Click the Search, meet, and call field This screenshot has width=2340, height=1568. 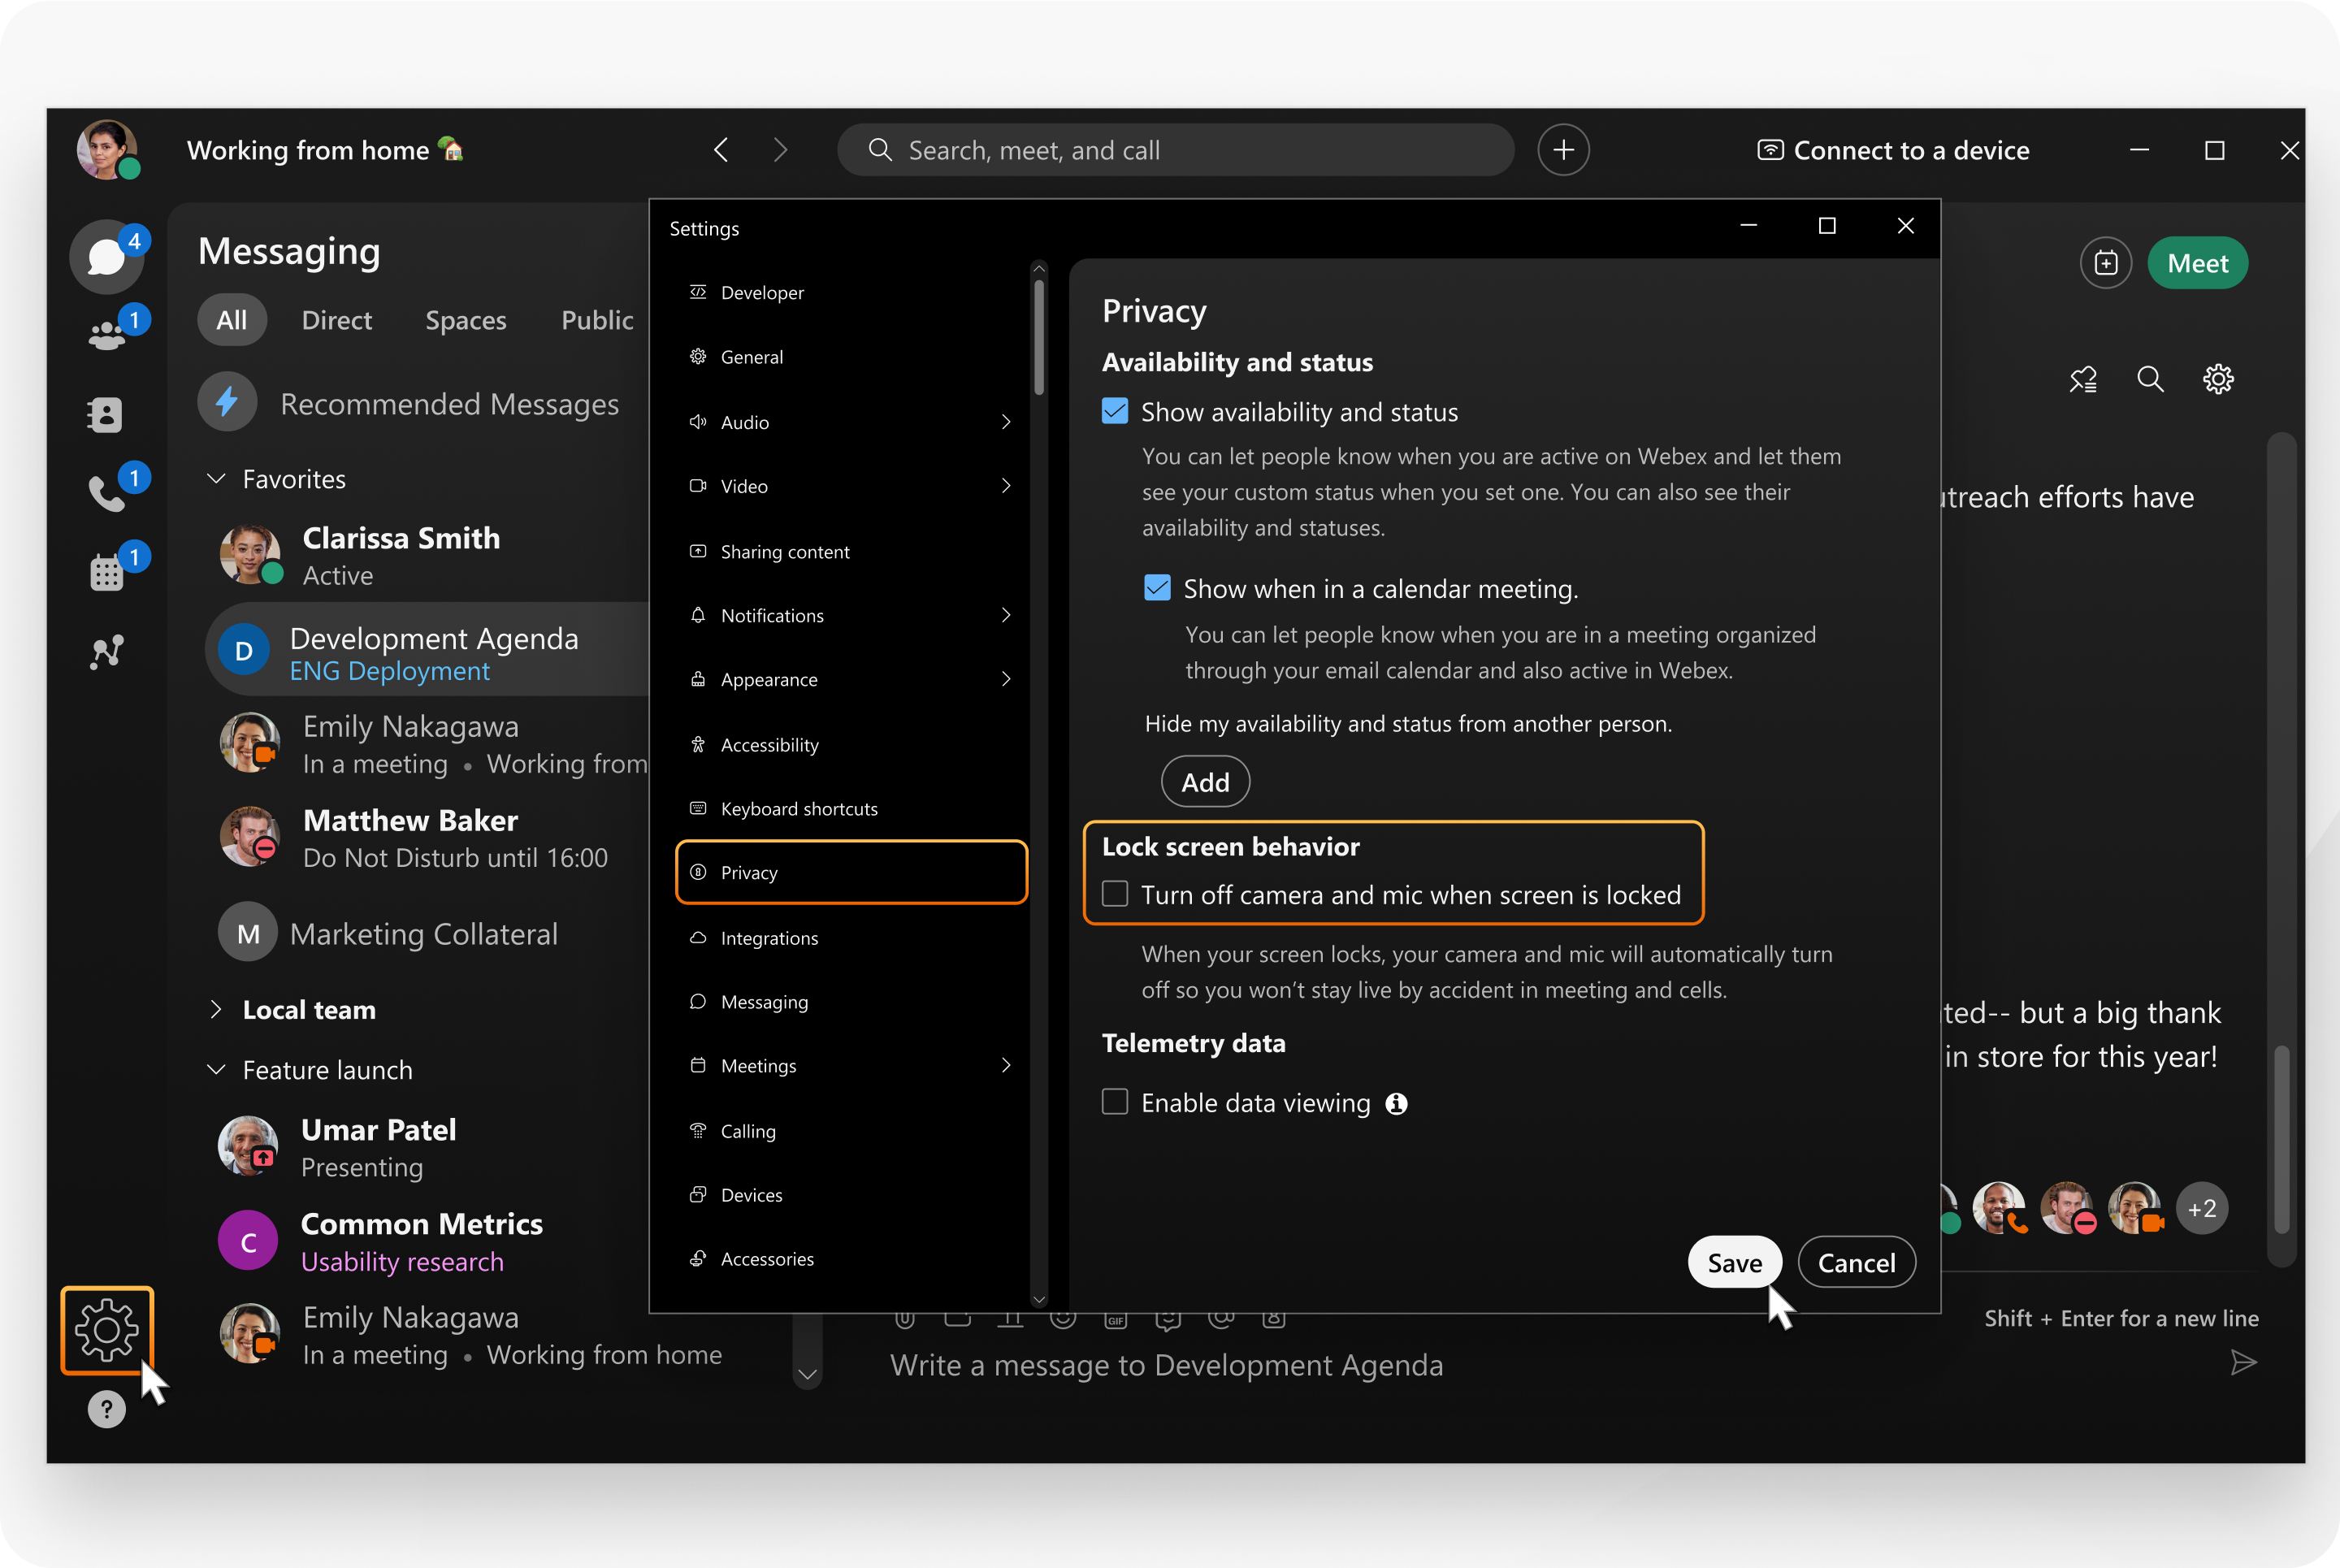(x=1175, y=150)
